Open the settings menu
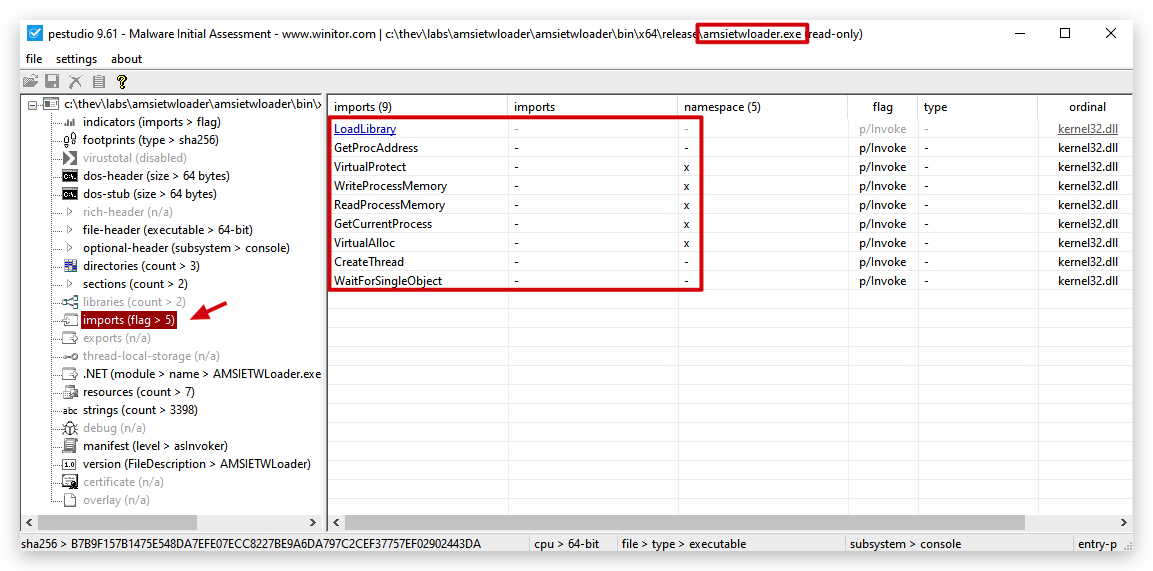Screen dimensions: 1153x571 pyautogui.click(x=76, y=59)
